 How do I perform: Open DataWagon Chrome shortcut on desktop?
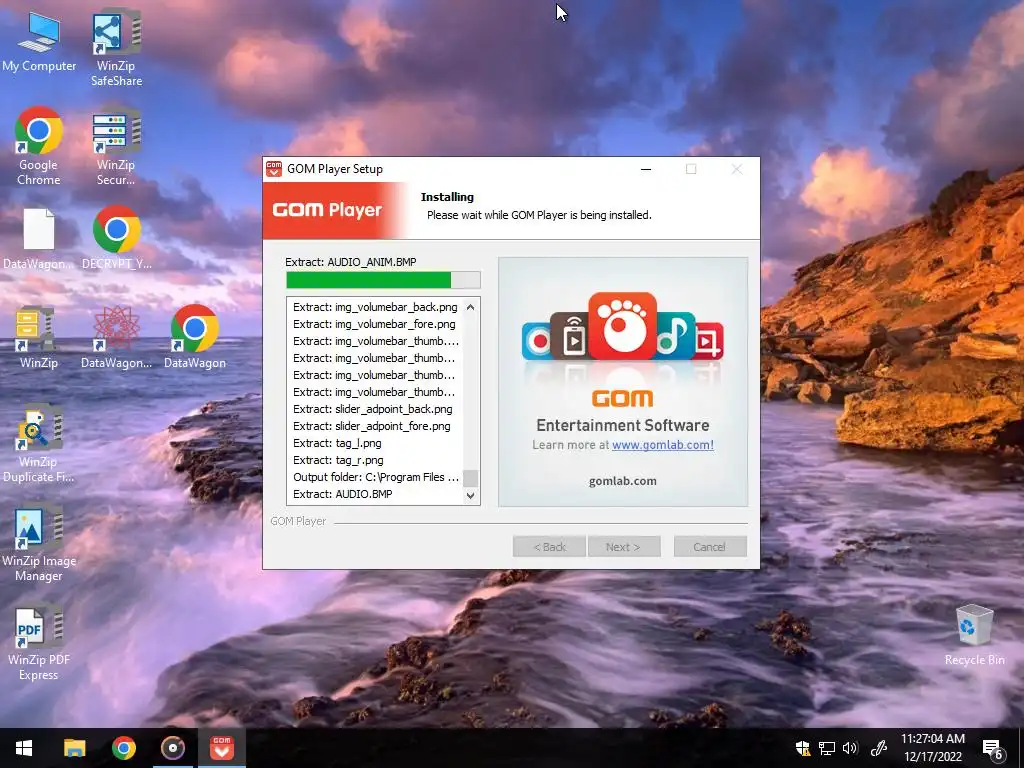click(195, 337)
